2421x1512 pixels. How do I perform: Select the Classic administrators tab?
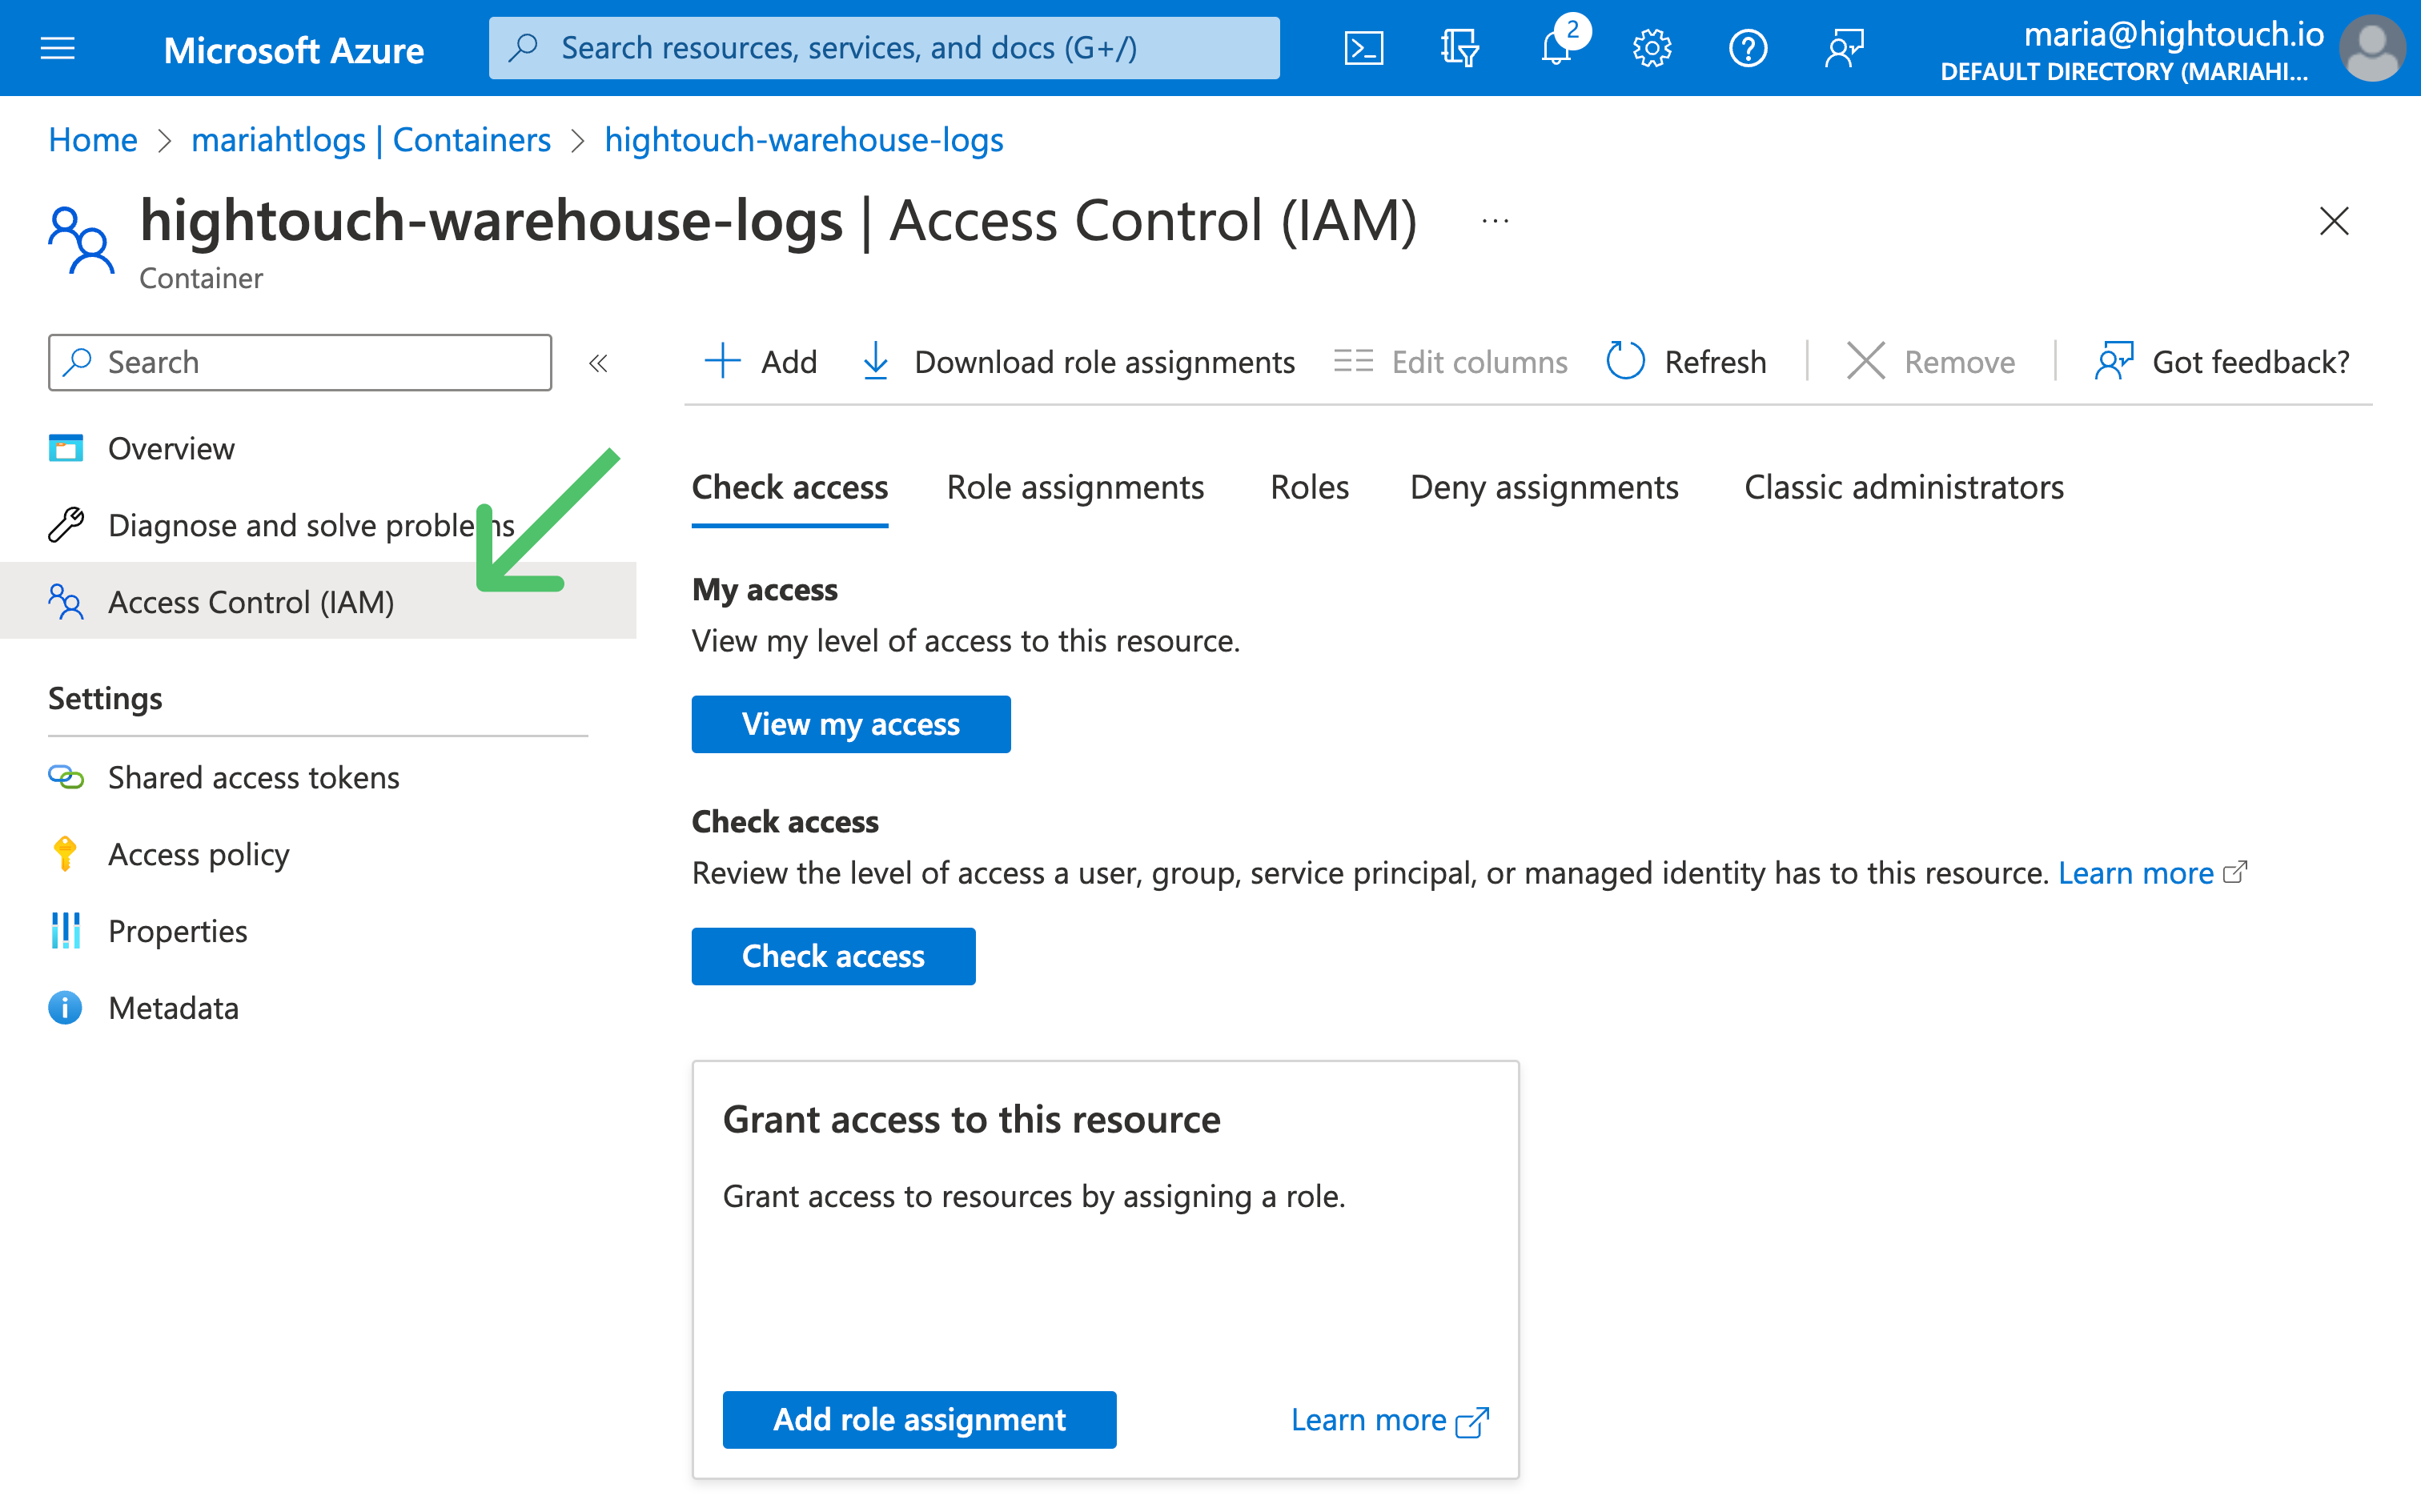click(x=1904, y=486)
